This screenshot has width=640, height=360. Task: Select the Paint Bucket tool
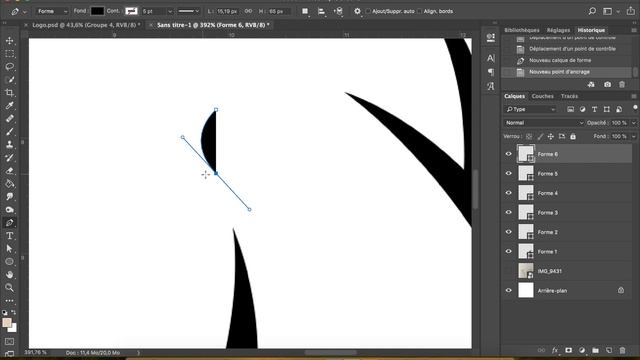tap(9, 184)
